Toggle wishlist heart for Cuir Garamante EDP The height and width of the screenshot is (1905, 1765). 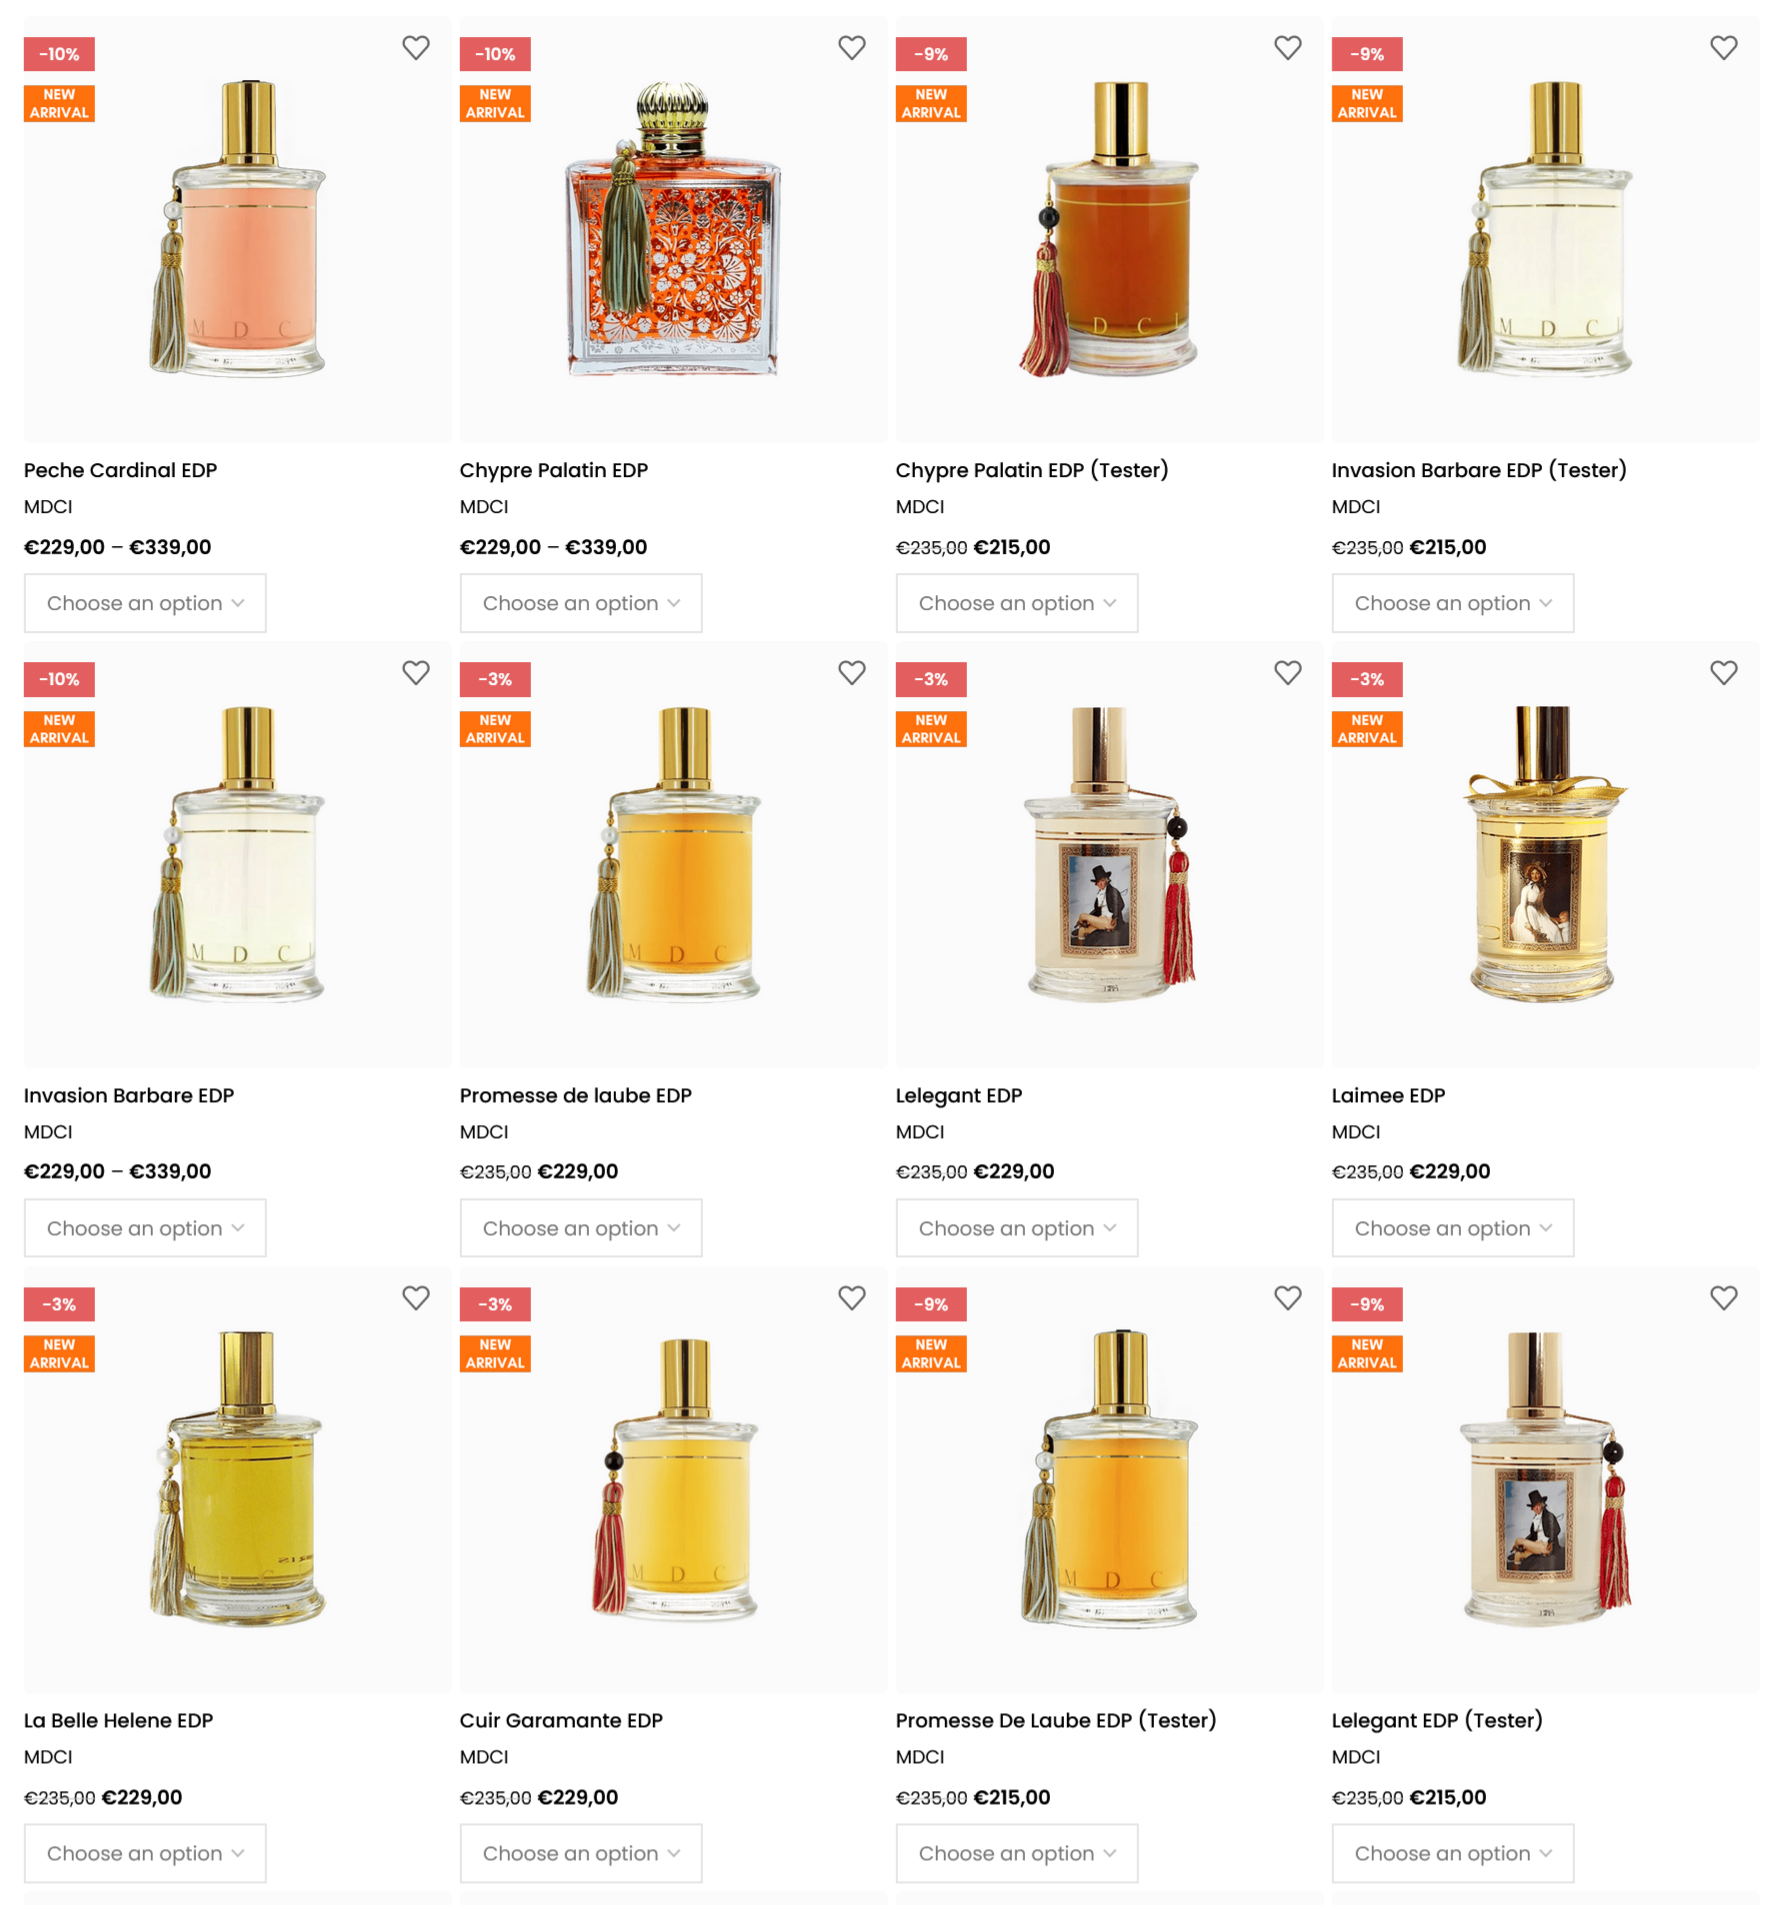click(852, 1297)
